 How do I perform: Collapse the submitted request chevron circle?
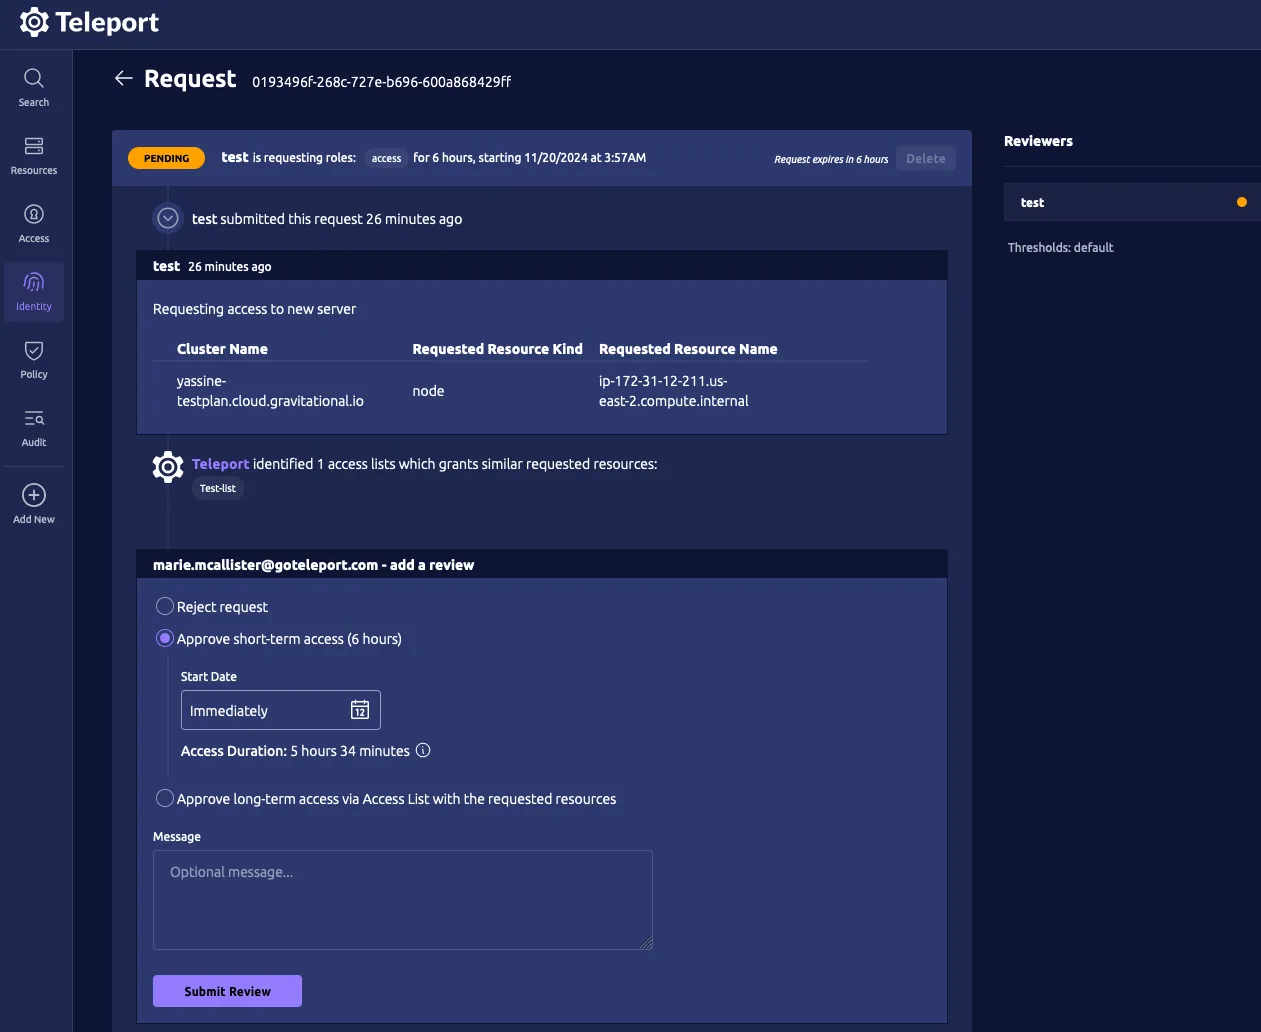coord(168,218)
